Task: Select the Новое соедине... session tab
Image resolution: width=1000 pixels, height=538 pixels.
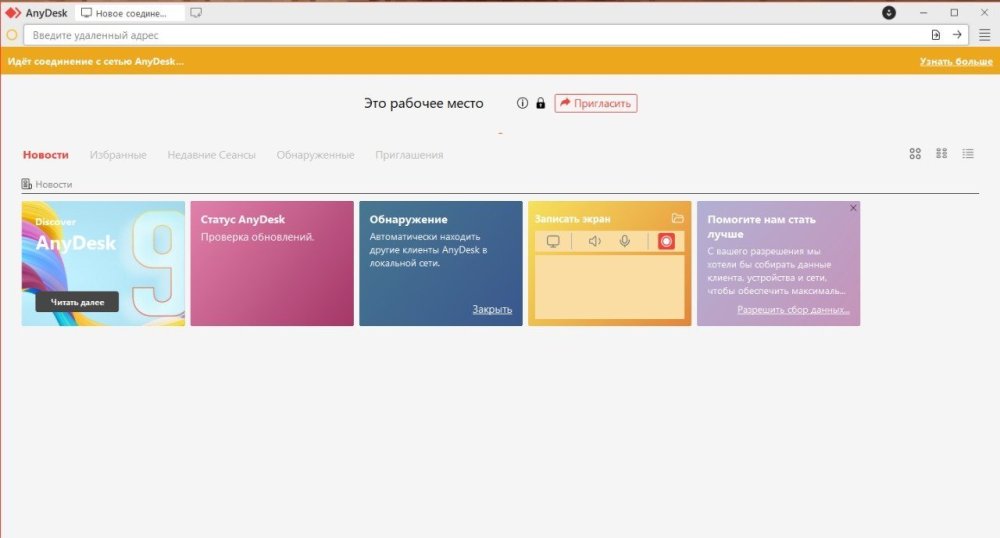Action: coord(129,13)
